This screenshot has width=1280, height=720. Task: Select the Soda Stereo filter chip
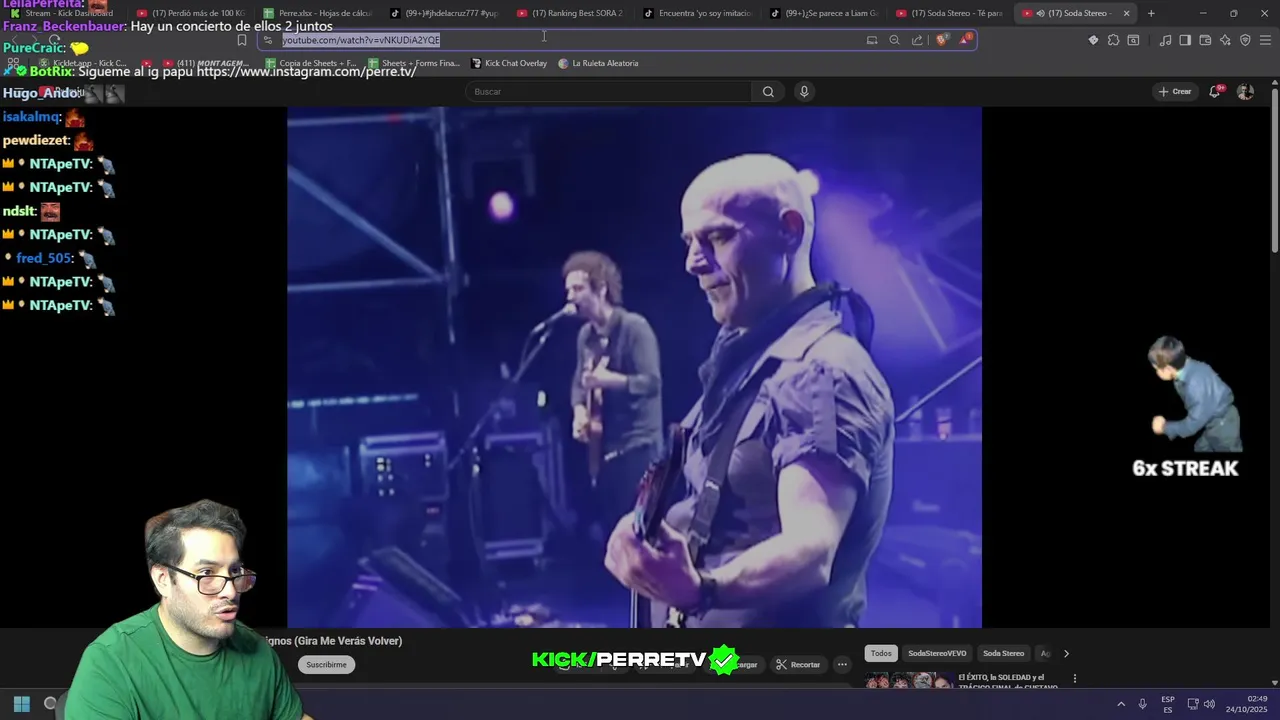click(x=1003, y=653)
